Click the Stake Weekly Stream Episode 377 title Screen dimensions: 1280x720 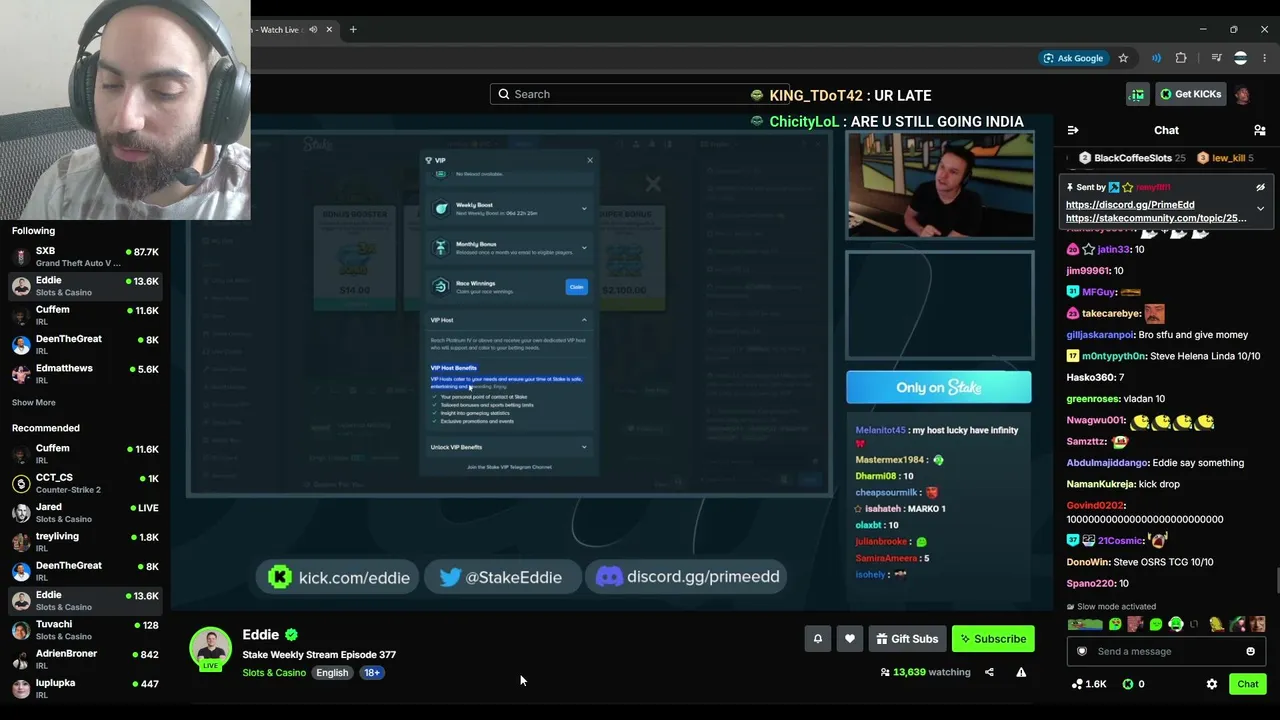point(319,655)
